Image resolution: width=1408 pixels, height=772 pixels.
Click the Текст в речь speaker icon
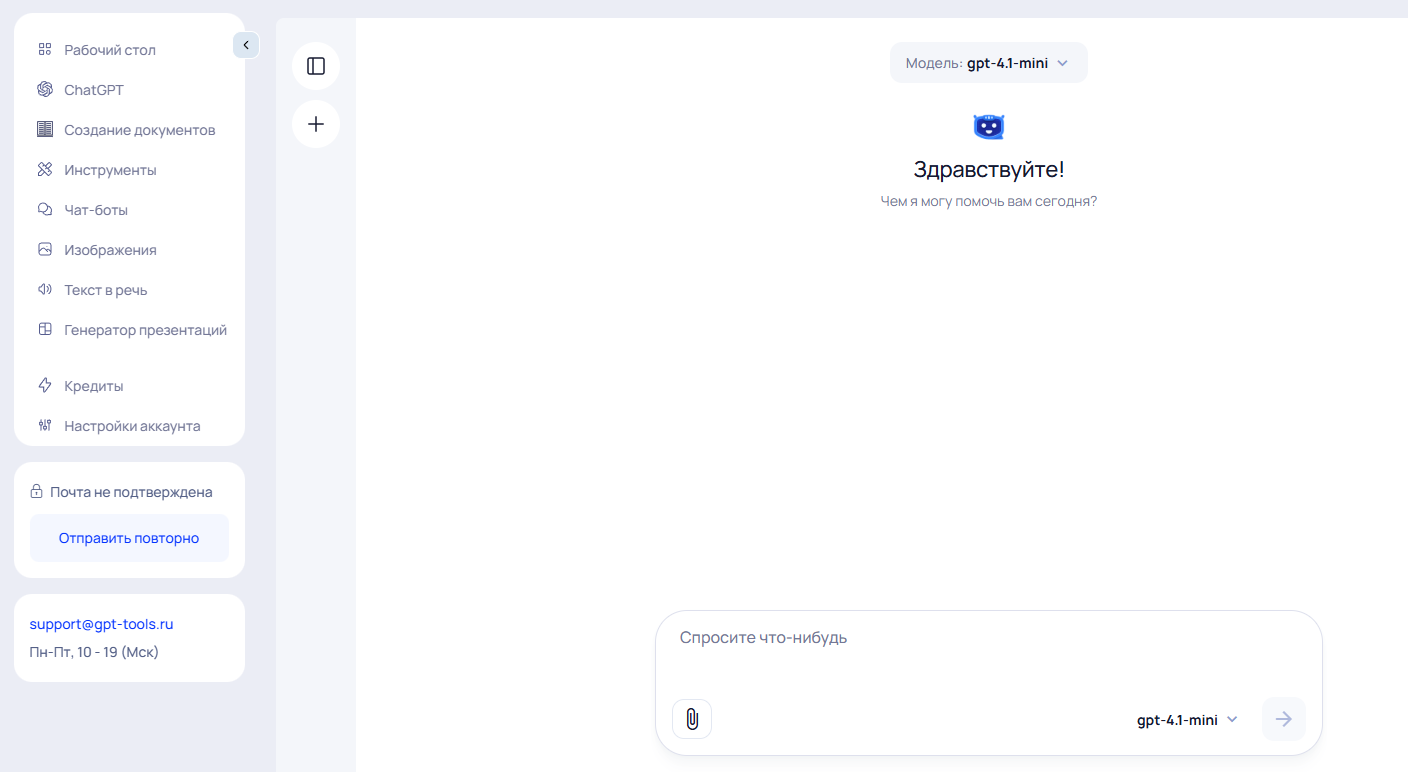coord(45,290)
